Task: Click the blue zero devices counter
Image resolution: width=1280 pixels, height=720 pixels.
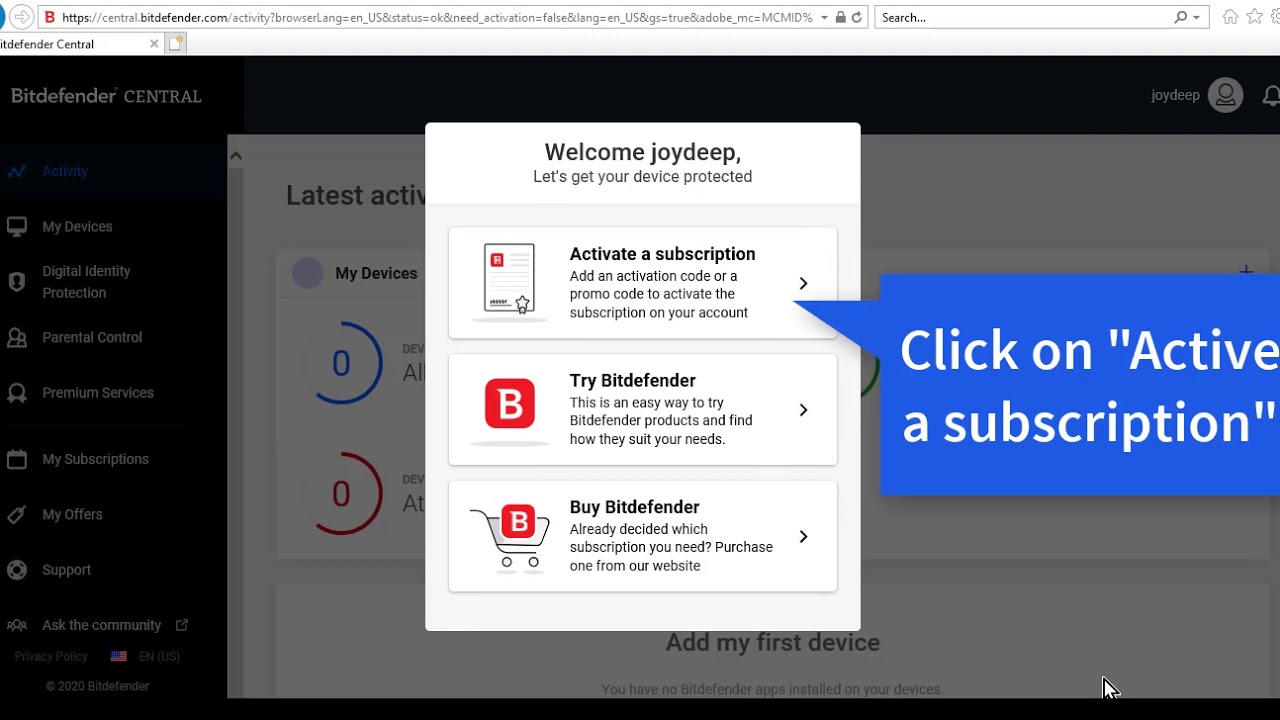Action: [341, 363]
